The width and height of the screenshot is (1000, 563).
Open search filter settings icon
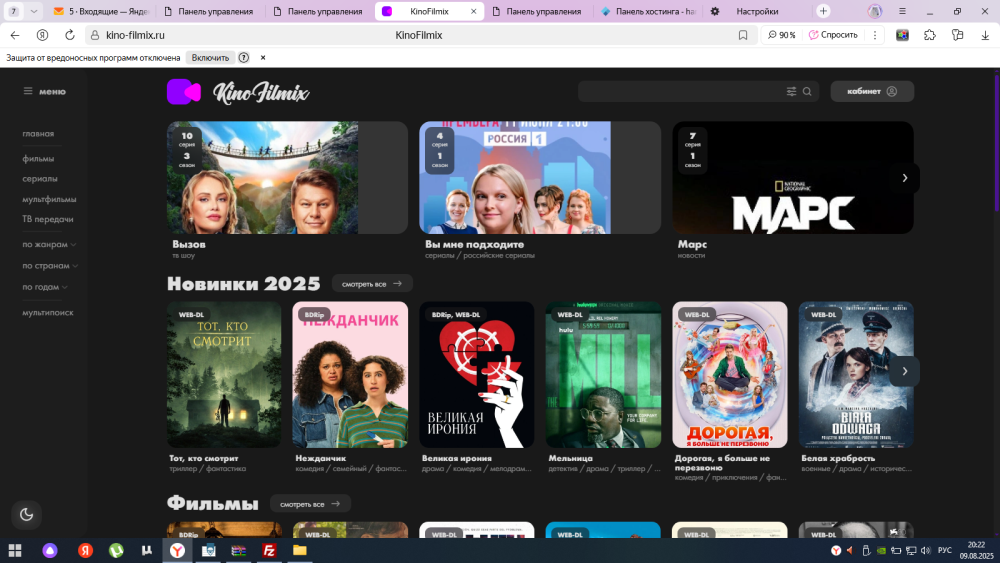pyautogui.click(x=791, y=91)
